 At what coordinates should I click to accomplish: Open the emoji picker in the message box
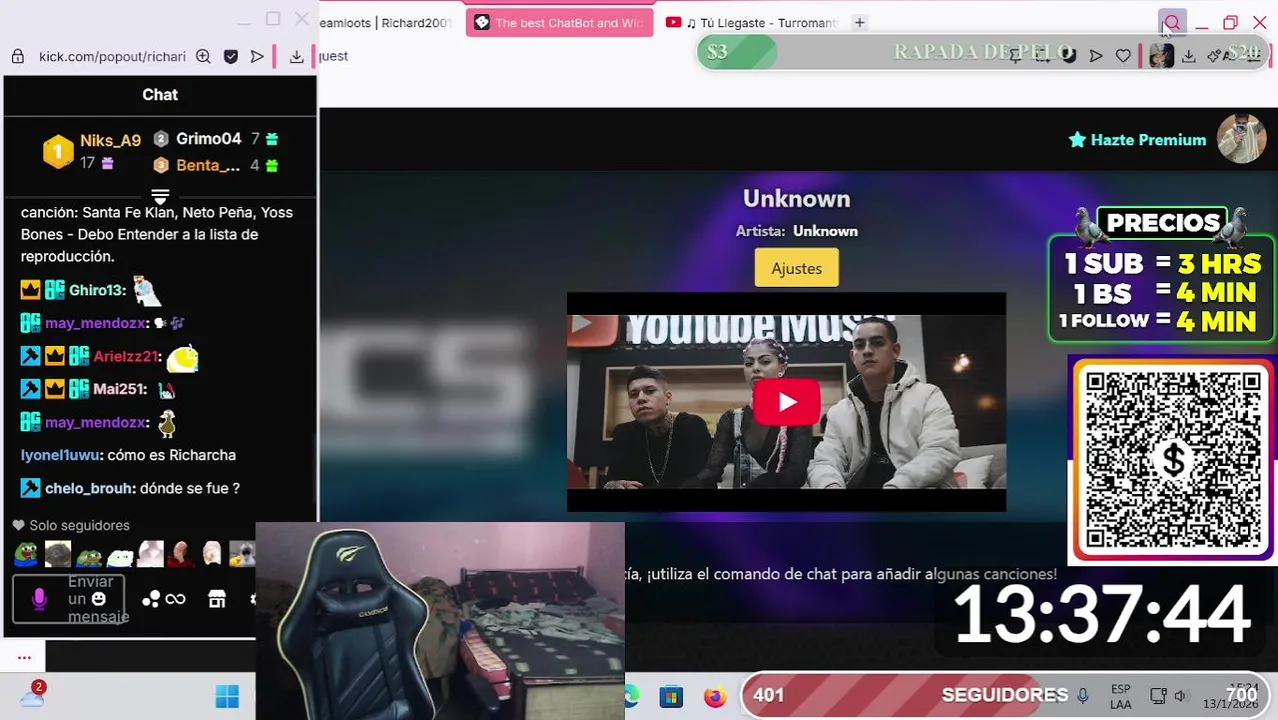98,599
